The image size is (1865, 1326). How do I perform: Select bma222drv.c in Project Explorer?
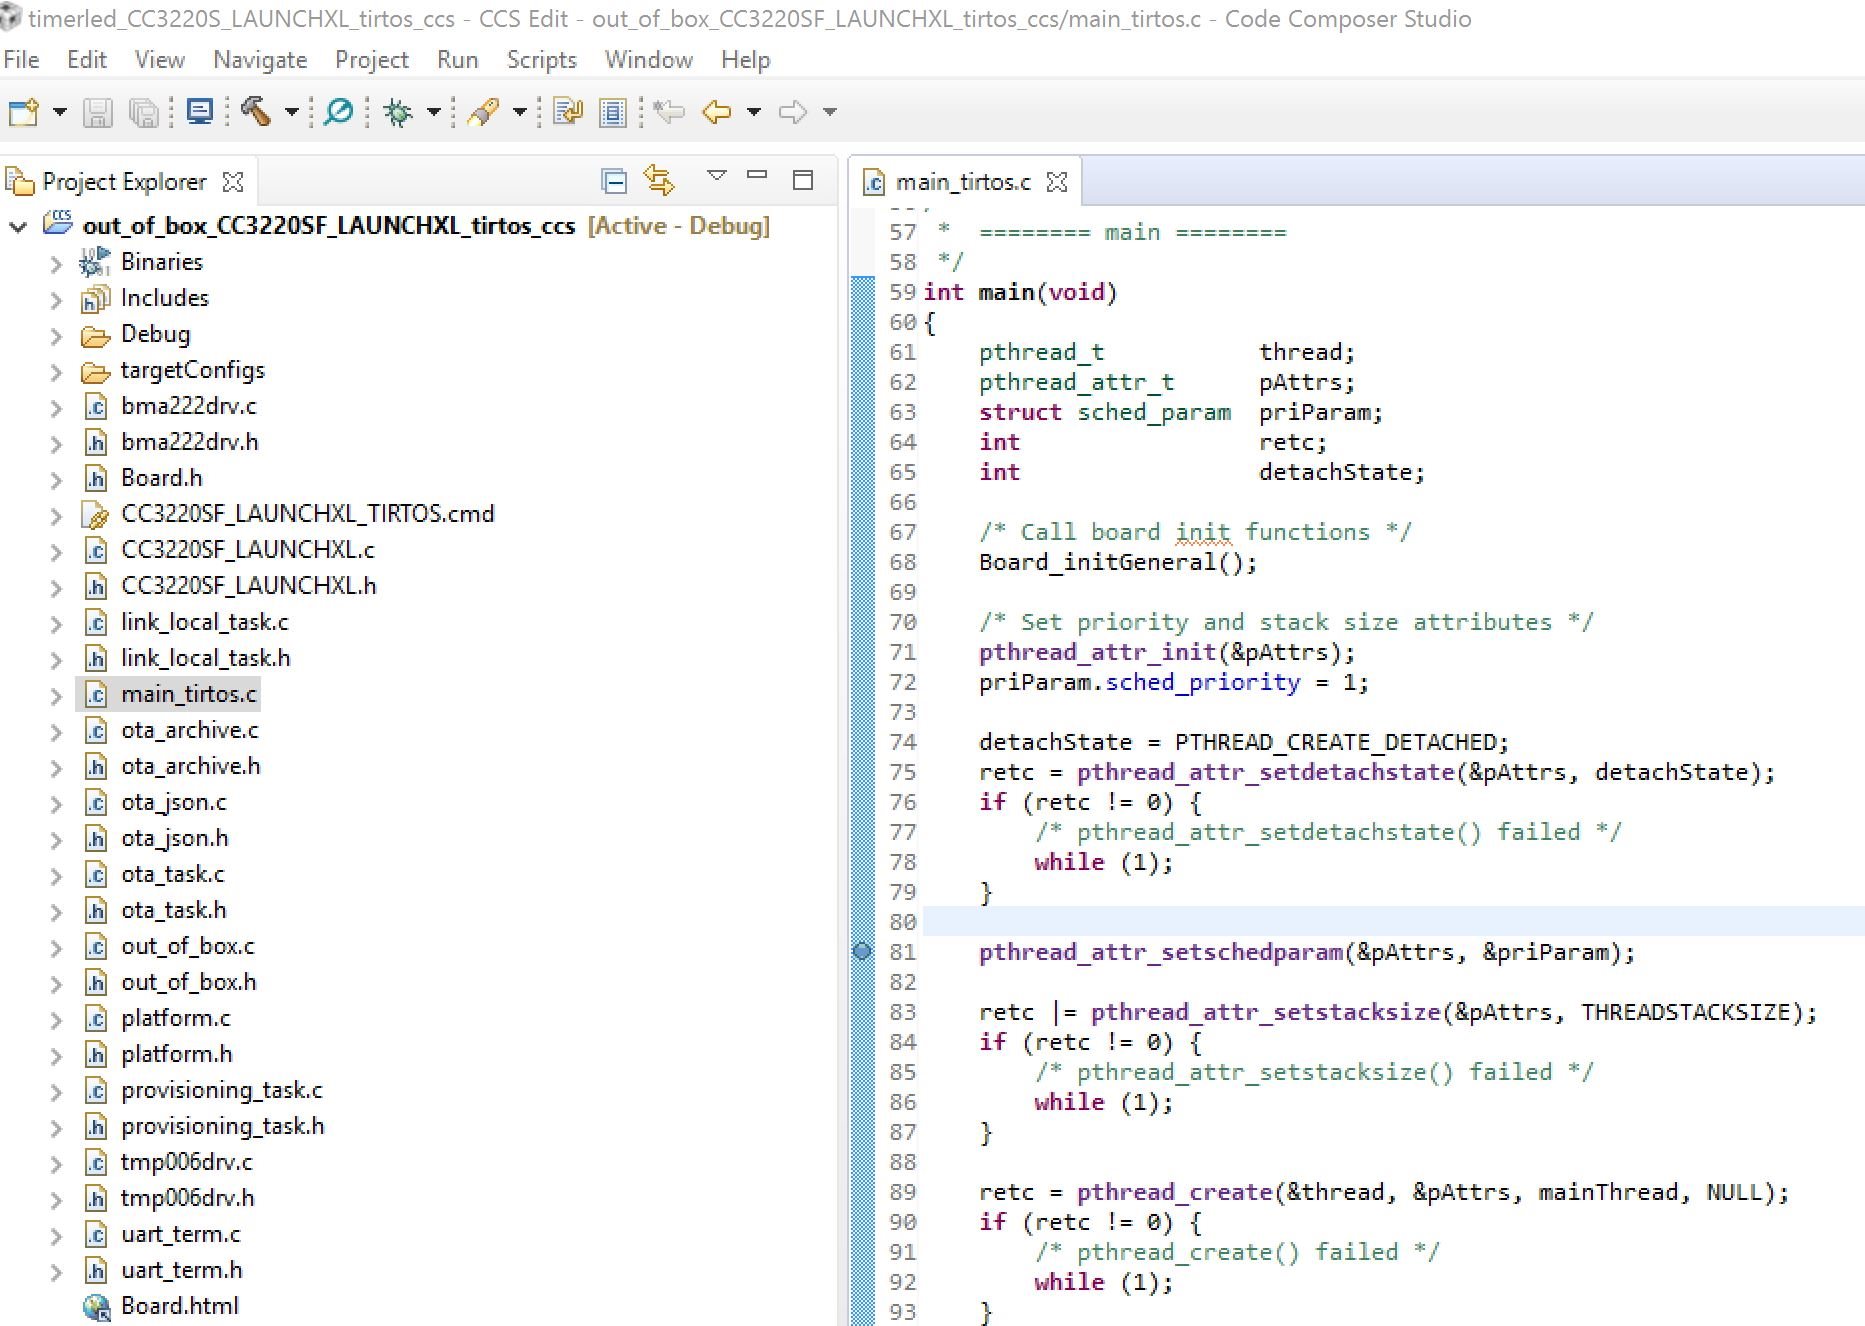tap(188, 406)
